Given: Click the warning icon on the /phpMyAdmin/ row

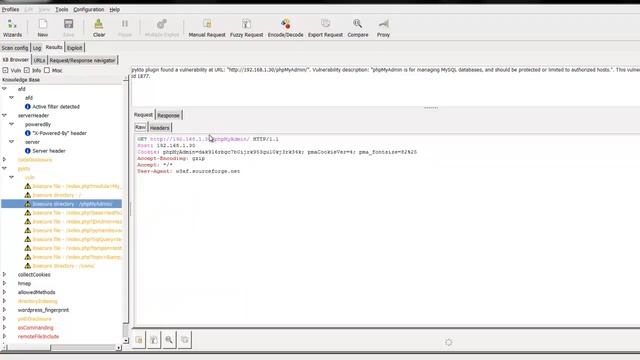Looking at the screenshot, I should pyautogui.click(x=28, y=204).
